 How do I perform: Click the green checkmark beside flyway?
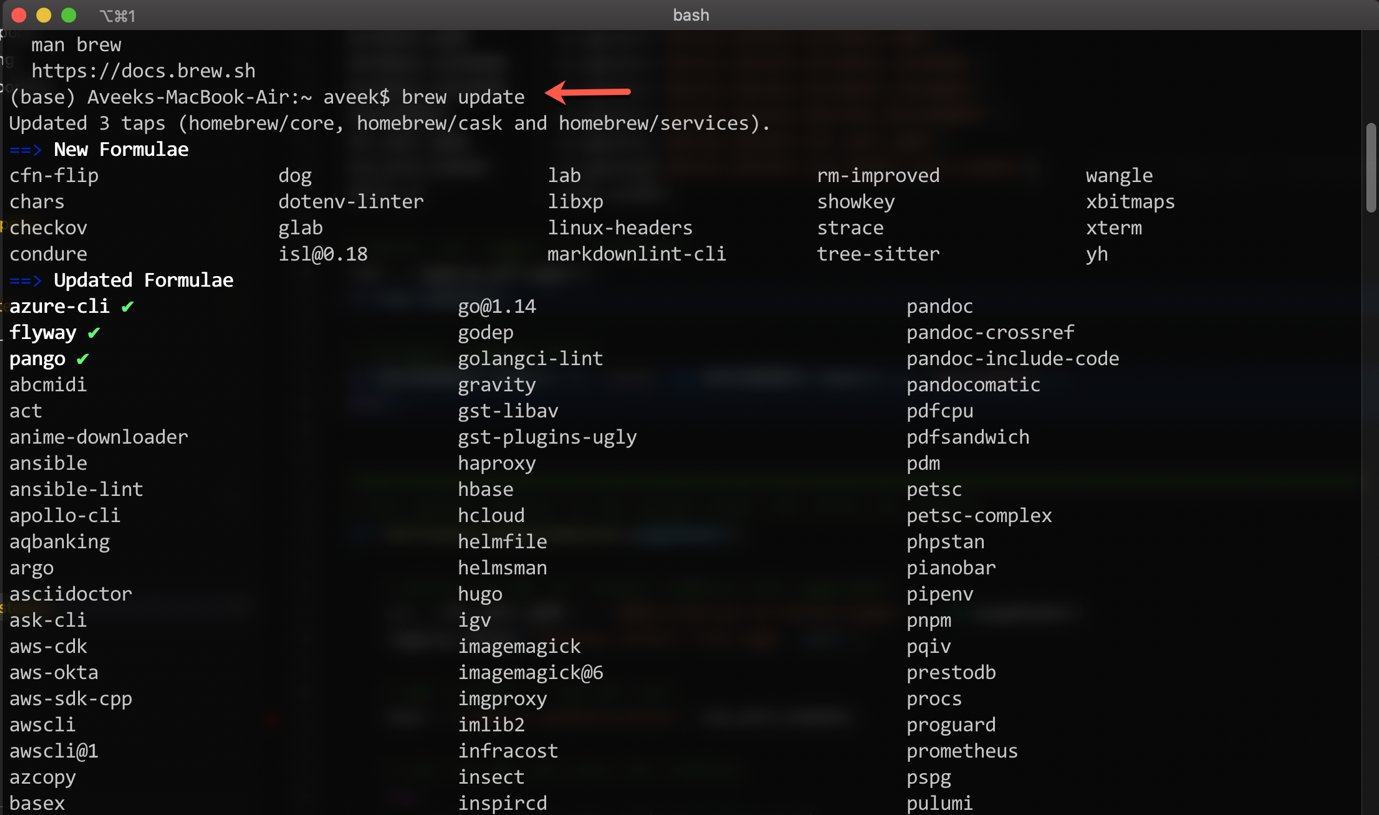pos(94,332)
